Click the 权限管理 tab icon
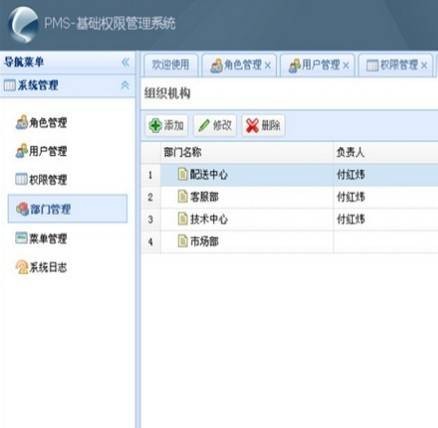Screen dimensions: 438x428 [x=372, y=65]
